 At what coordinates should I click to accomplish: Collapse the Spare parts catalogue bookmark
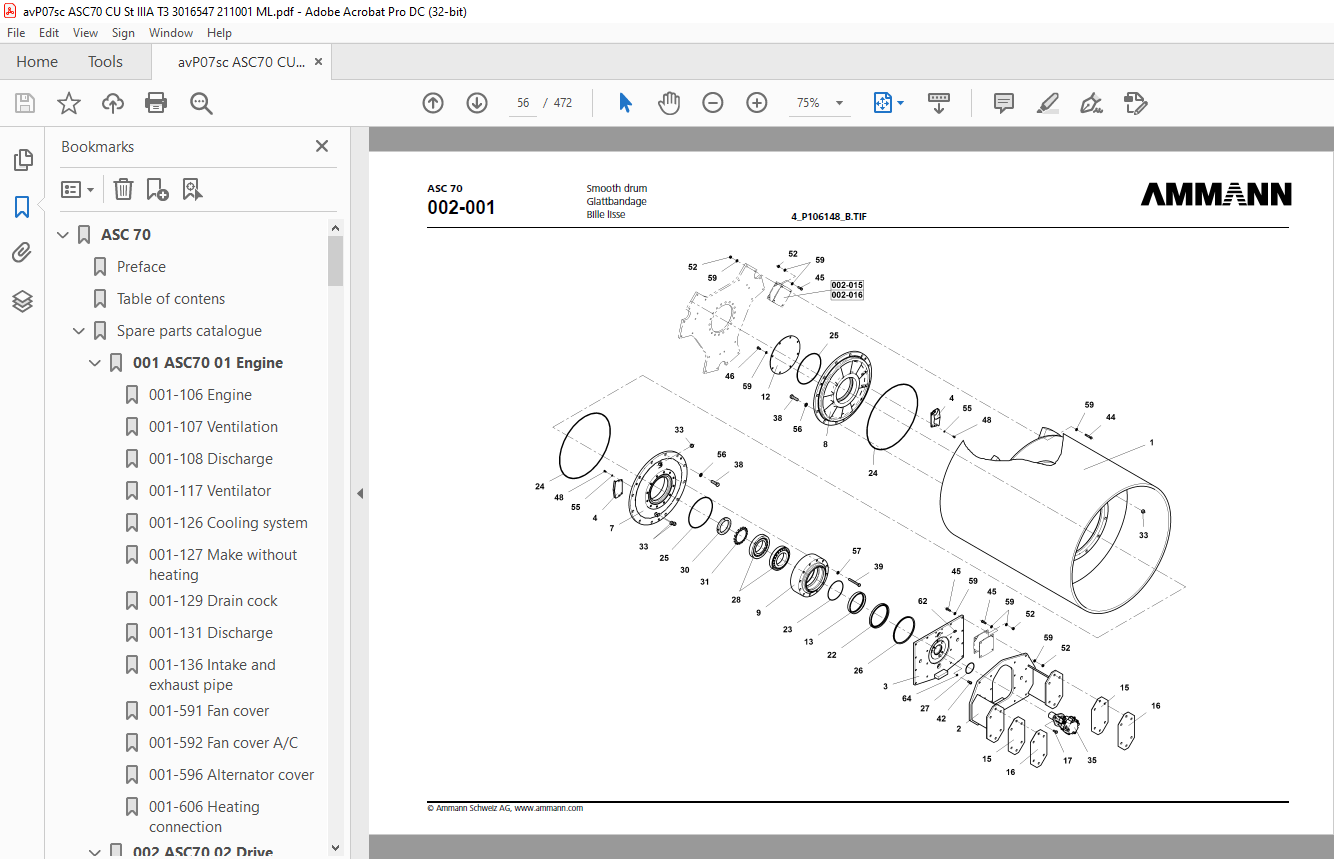[79, 331]
